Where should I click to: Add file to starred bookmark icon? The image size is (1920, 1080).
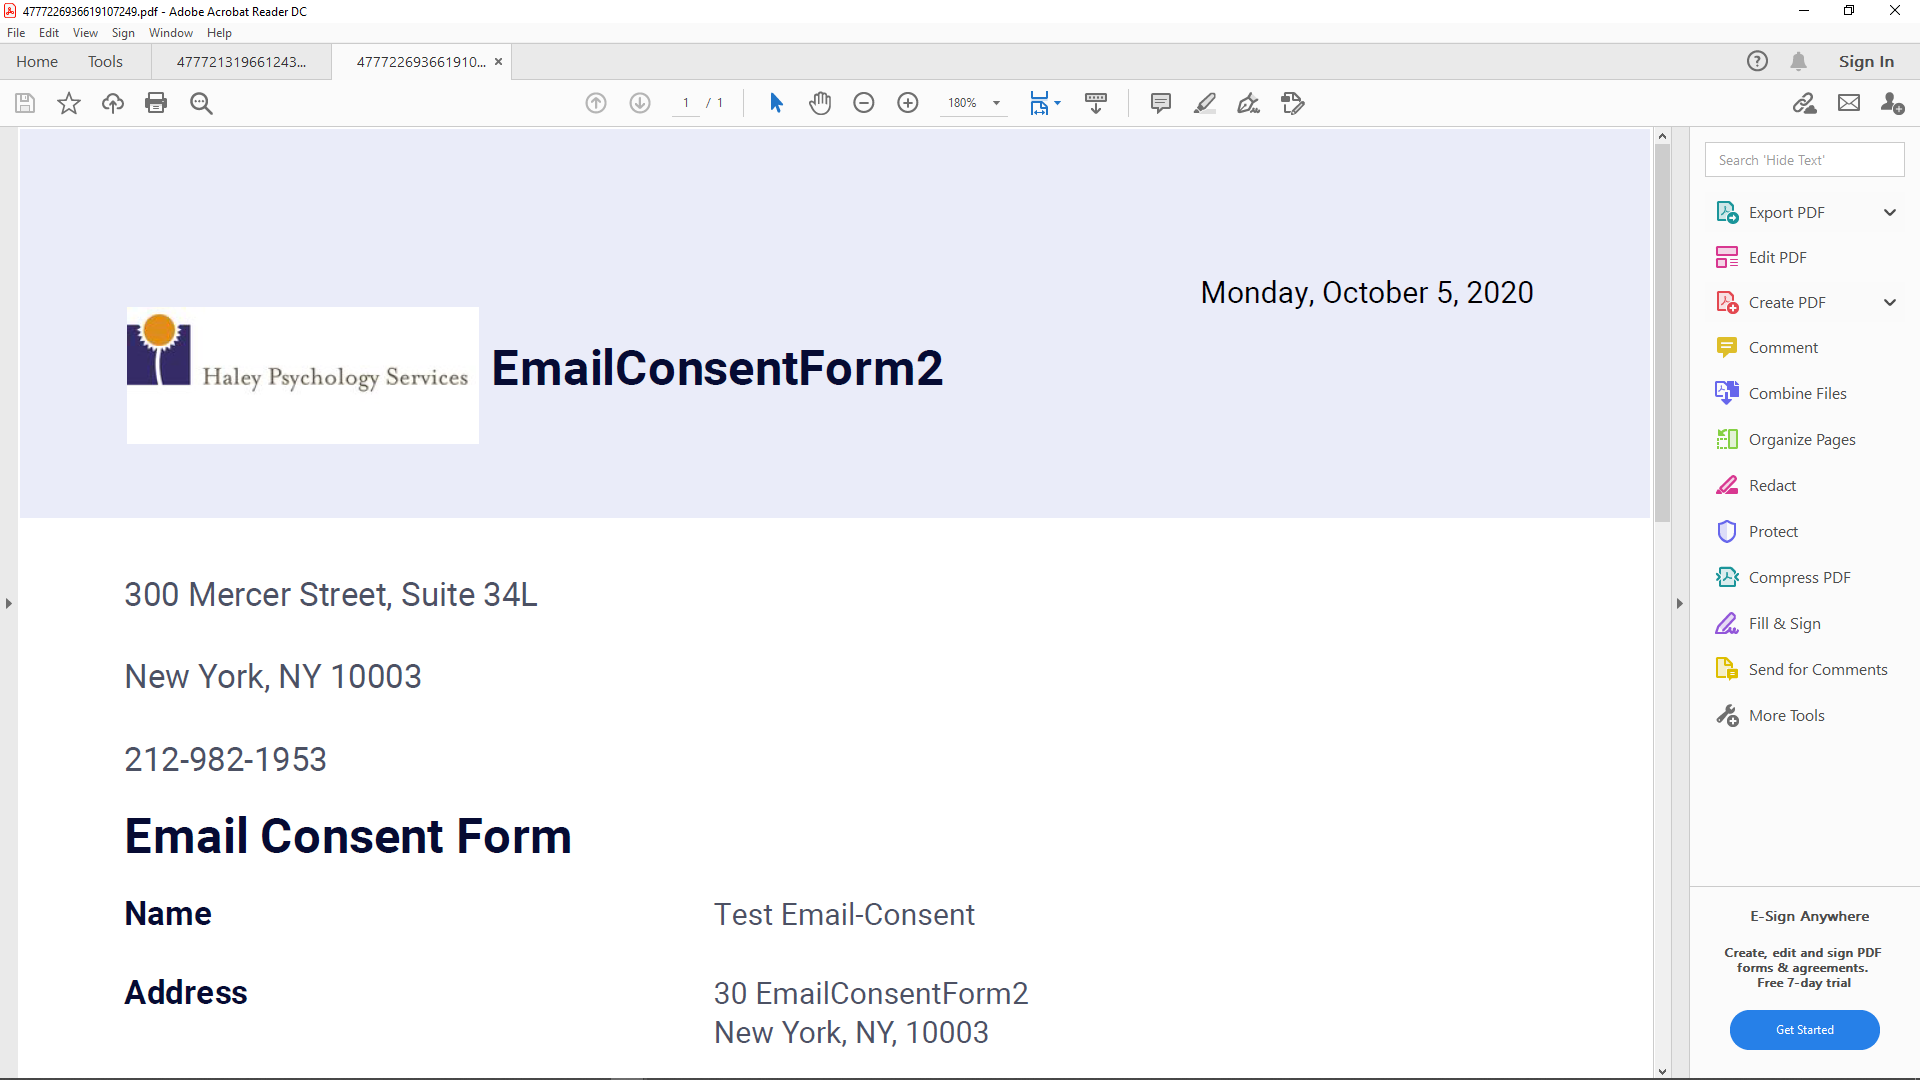pyautogui.click(x=69, y=103)
